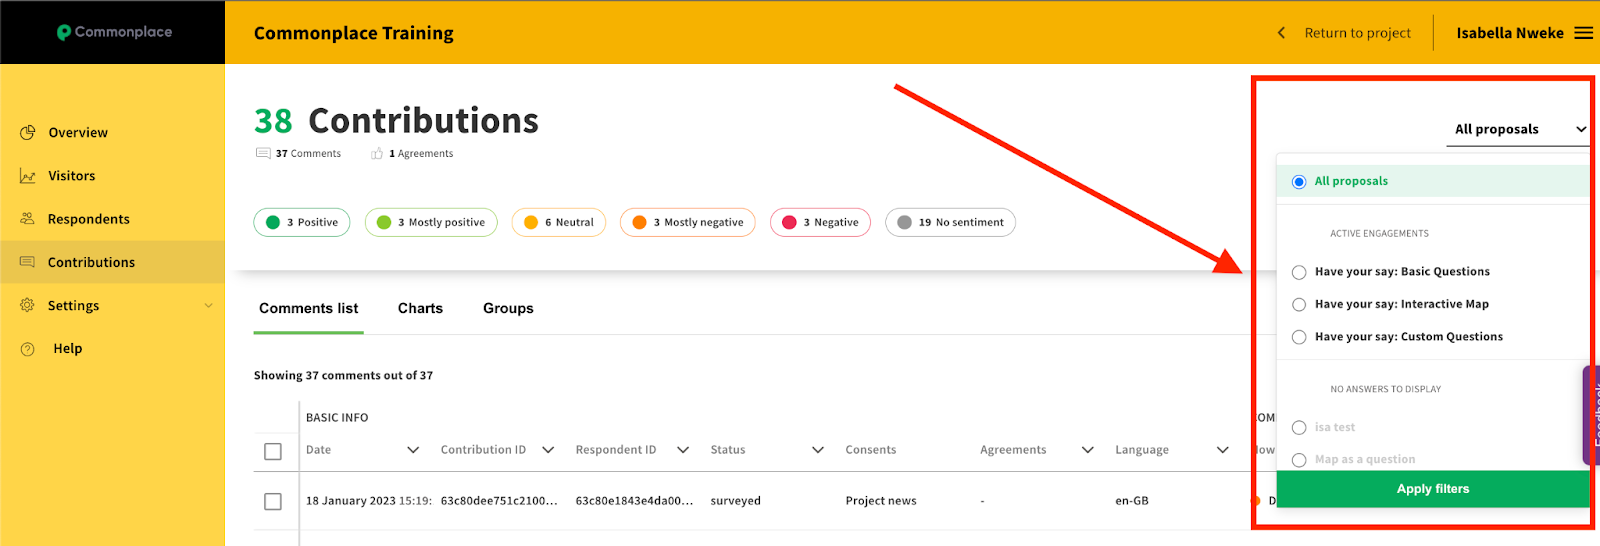Screen dimensions: 1600x546
Task: Click the Isabella Nweke user name
Action: (1510, 33)
